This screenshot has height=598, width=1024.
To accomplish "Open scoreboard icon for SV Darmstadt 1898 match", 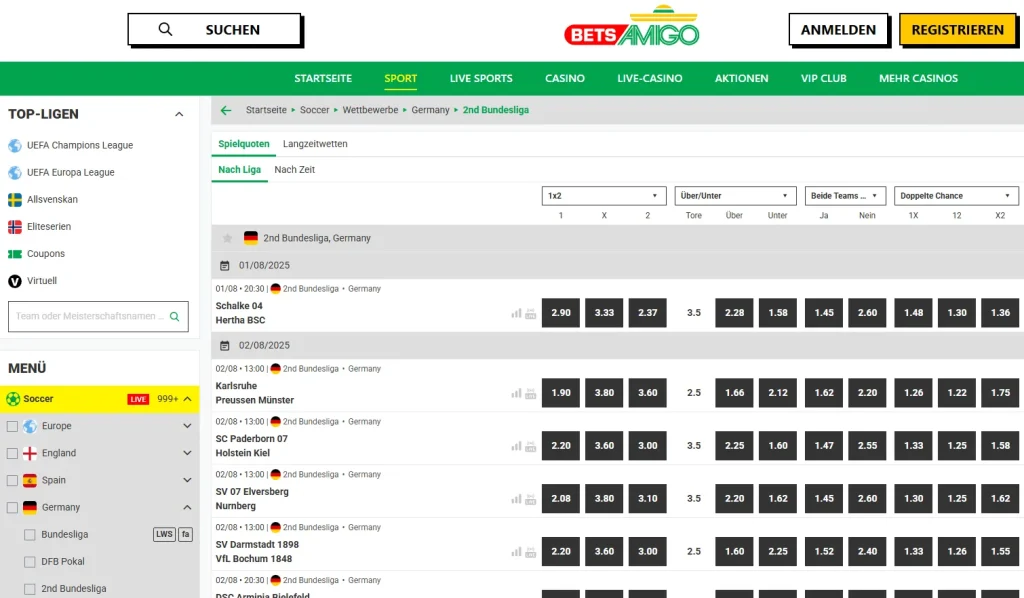I will (530, 552).
